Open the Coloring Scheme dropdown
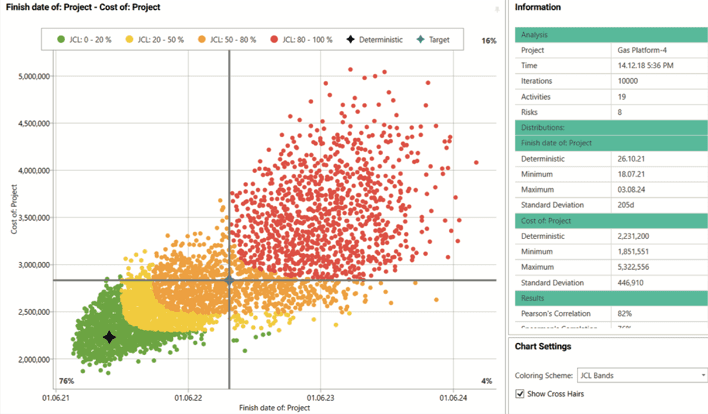The width and height of the screenshot is (708, 414). coord(643,375)
